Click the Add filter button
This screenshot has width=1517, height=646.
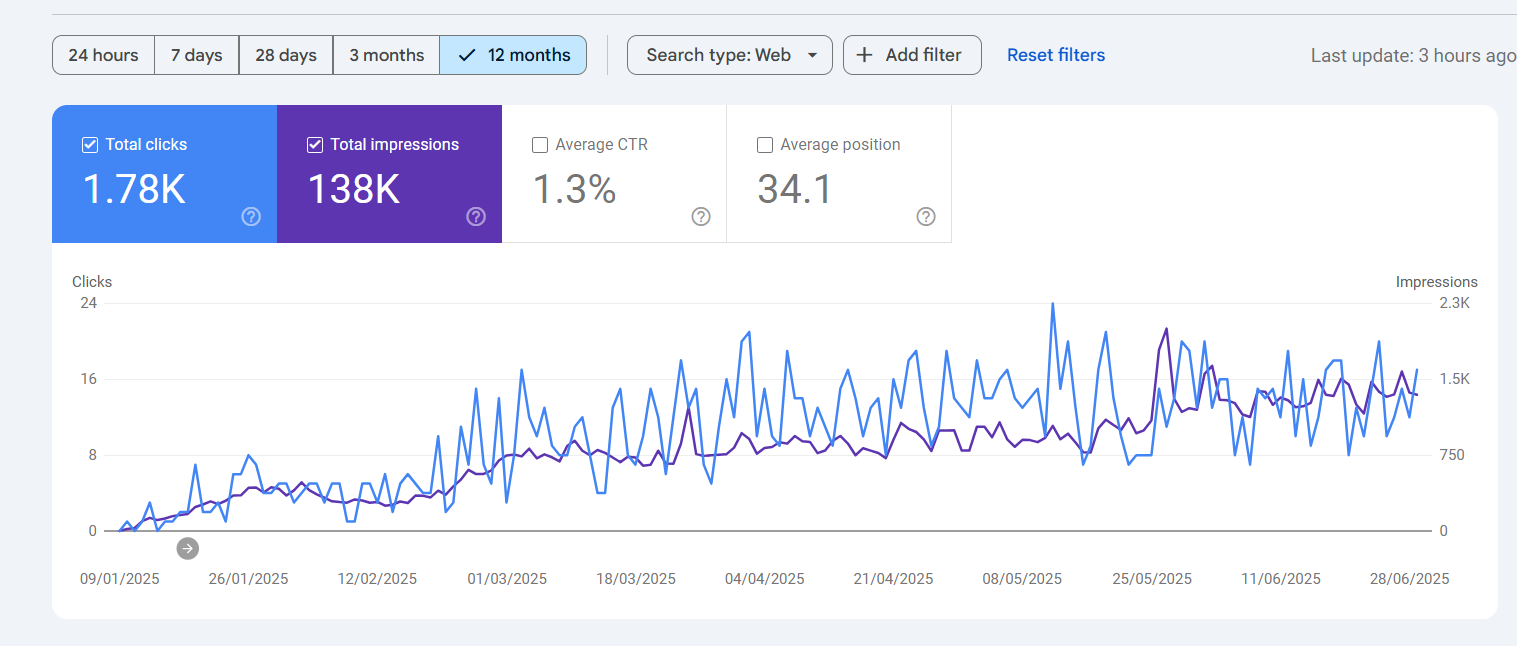click(x=912, y=55)
